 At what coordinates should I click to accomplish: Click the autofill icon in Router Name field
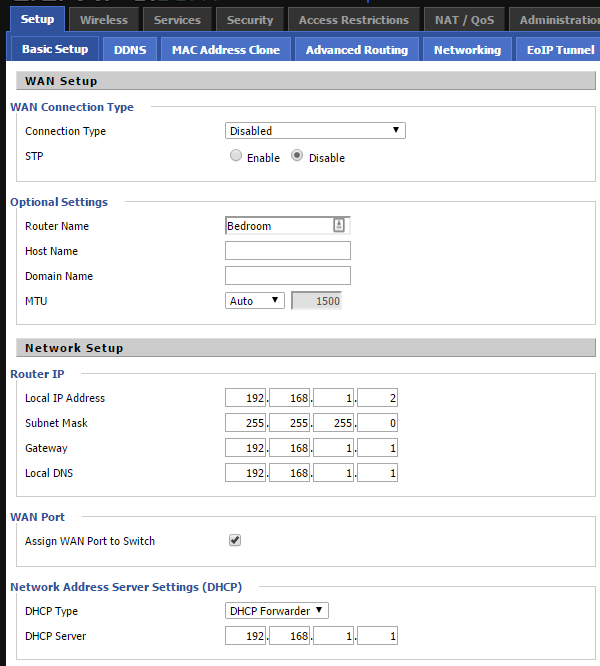point(338,225)
